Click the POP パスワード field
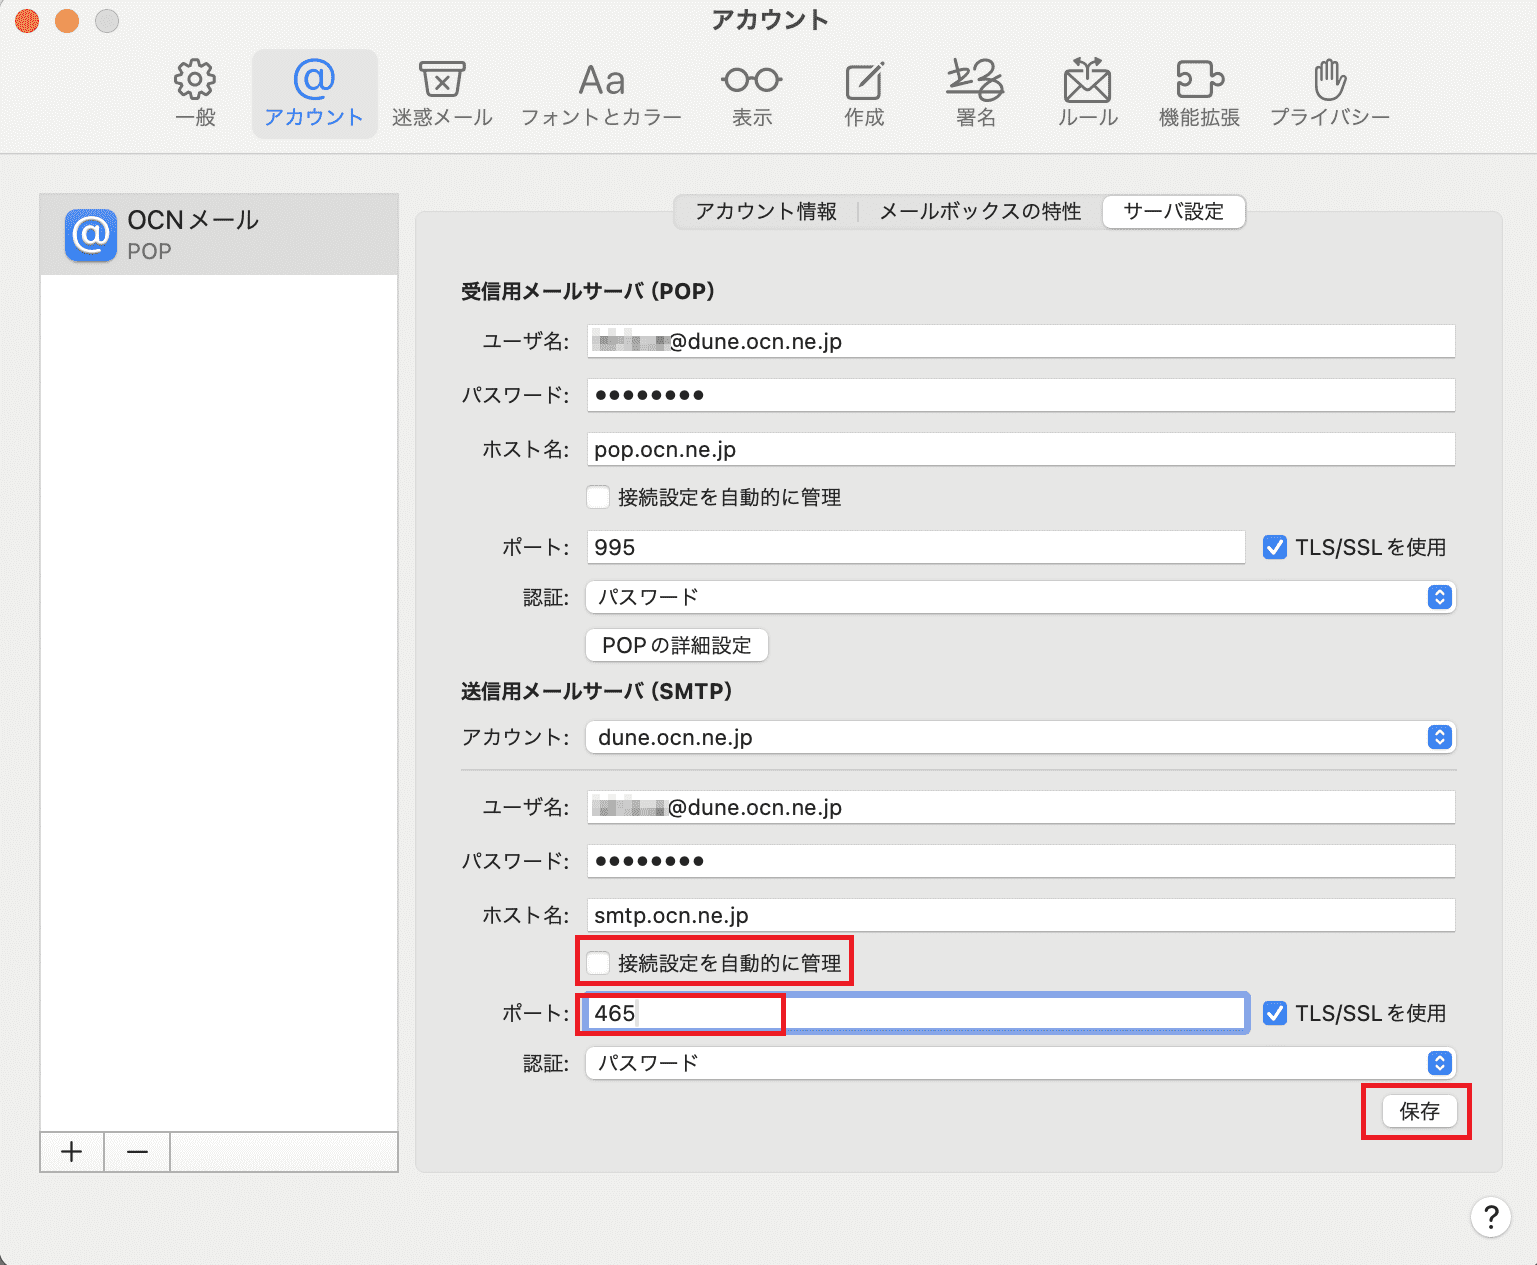Screen dimensions: 1537x1265 [x=1020, y=395]
